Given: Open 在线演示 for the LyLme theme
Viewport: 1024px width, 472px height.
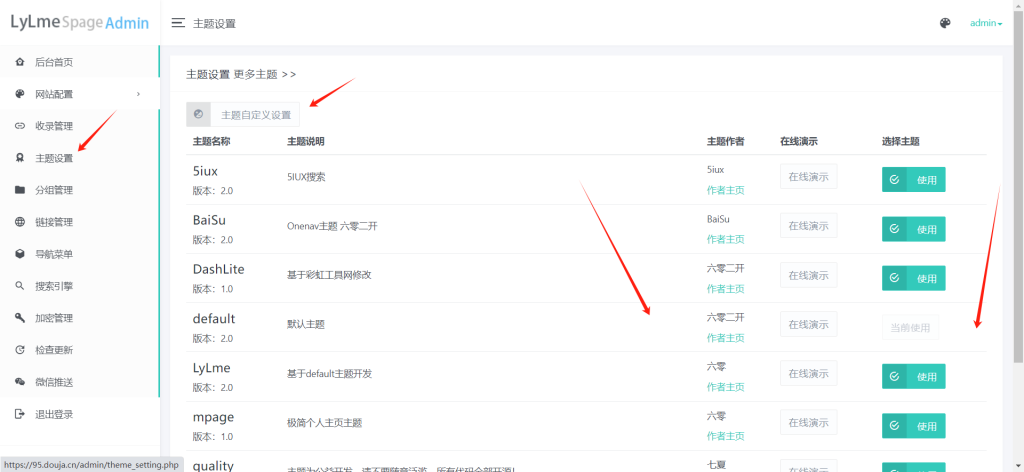Looking at the screenshot, I should [x=808, y=373].
